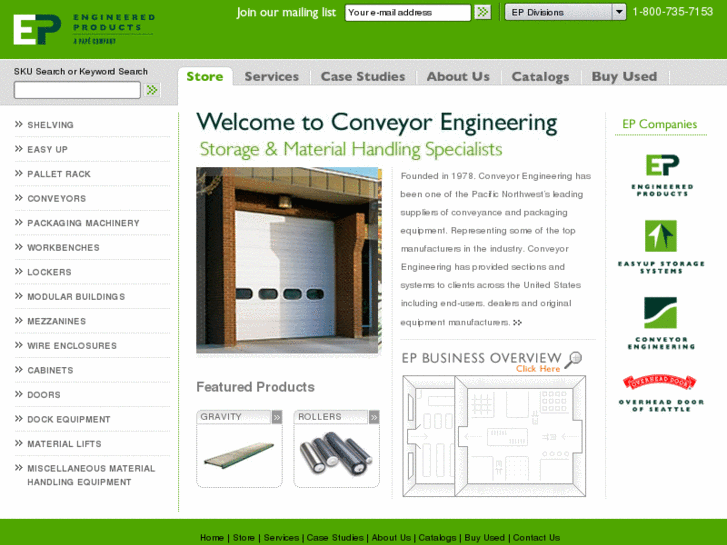Open the Overhead Door of Seattle logo

click(x=661, y=393)
